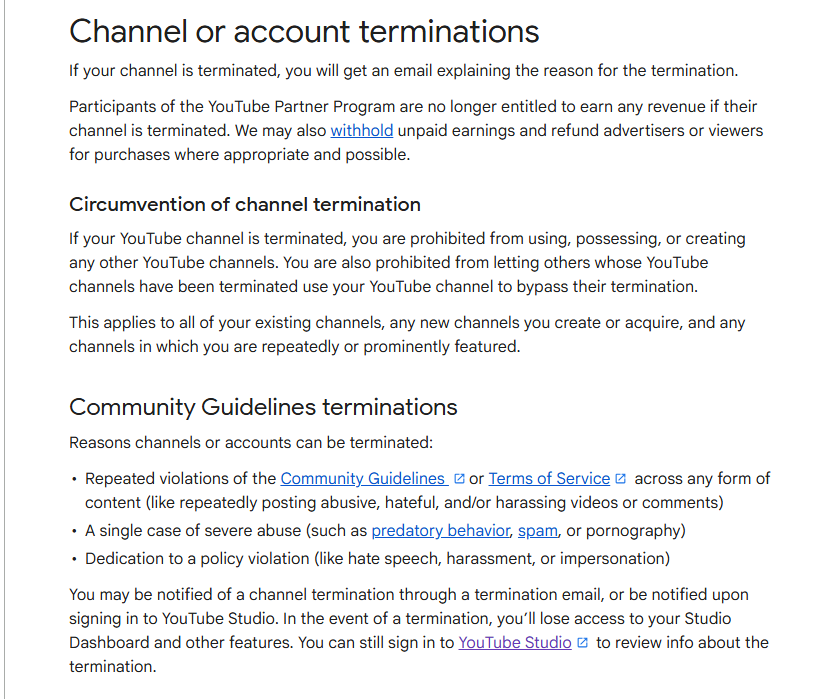The height and width of the screenshot is (699, 820).
Task: Go to the YouTube Studio link
Action: coord(515,642)
